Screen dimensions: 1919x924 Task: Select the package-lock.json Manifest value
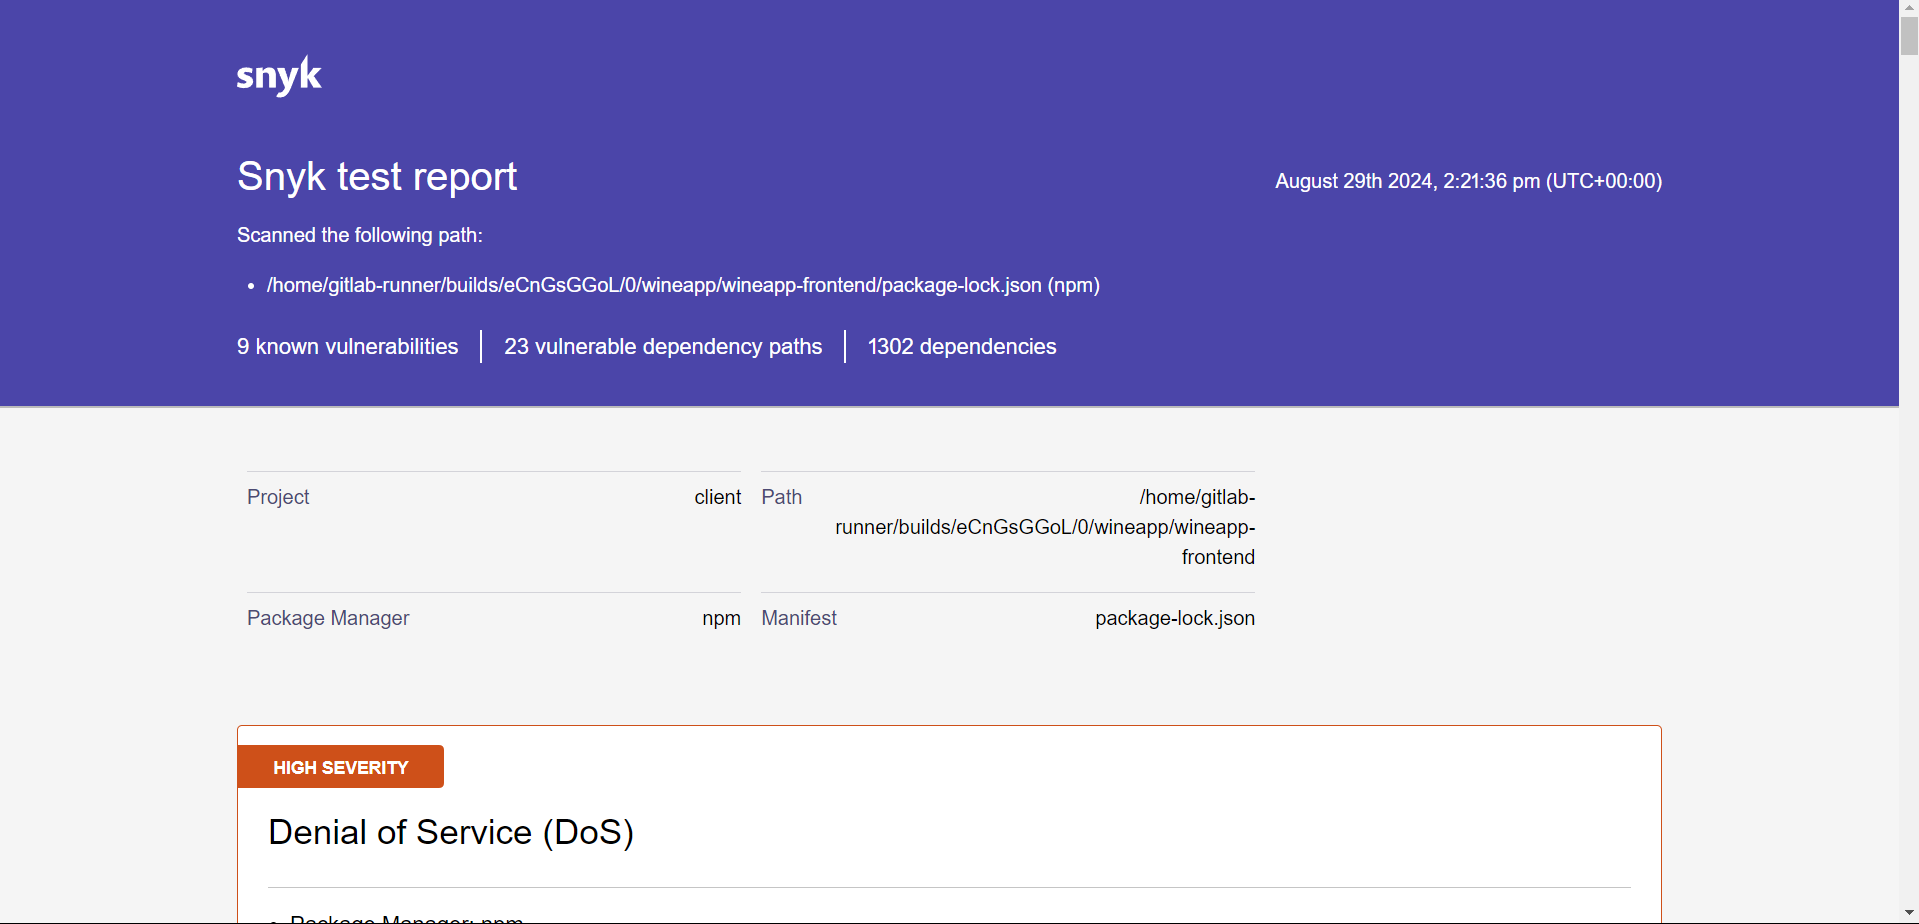[x=1174, y=618]
